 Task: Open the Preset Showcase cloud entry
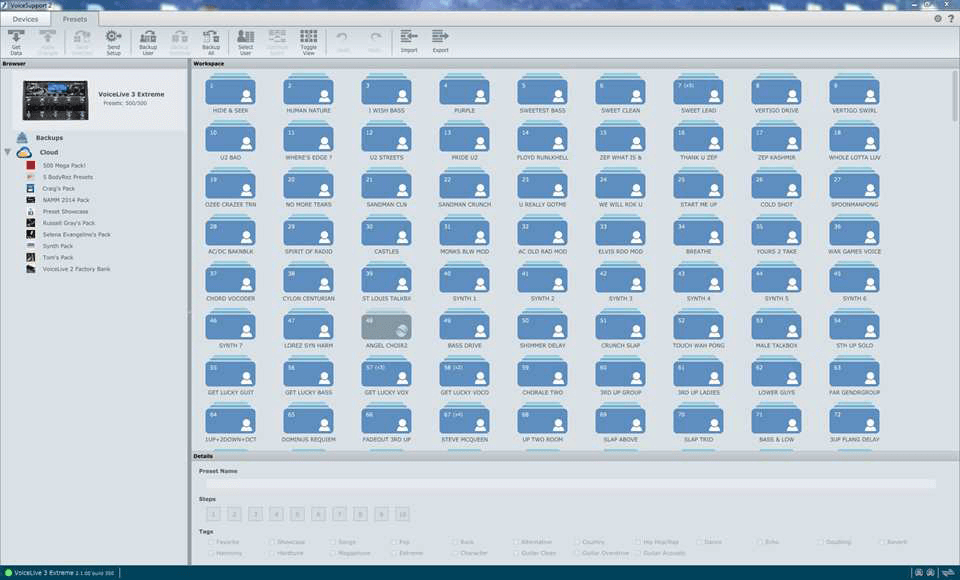65,211
